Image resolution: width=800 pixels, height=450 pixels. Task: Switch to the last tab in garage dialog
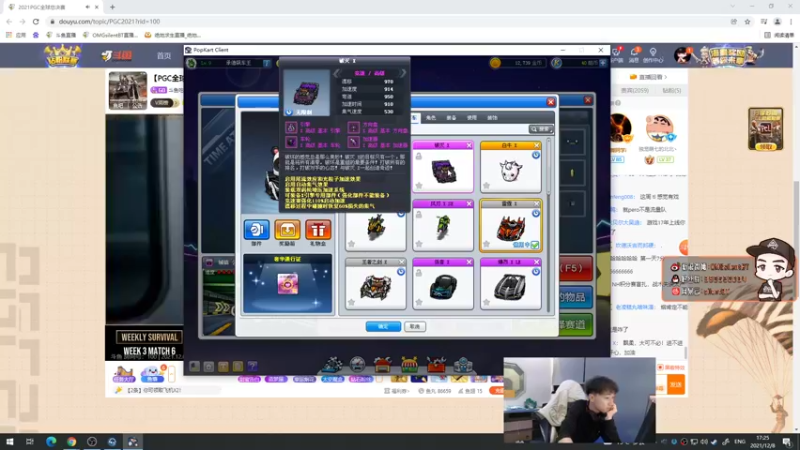(492, 118)
